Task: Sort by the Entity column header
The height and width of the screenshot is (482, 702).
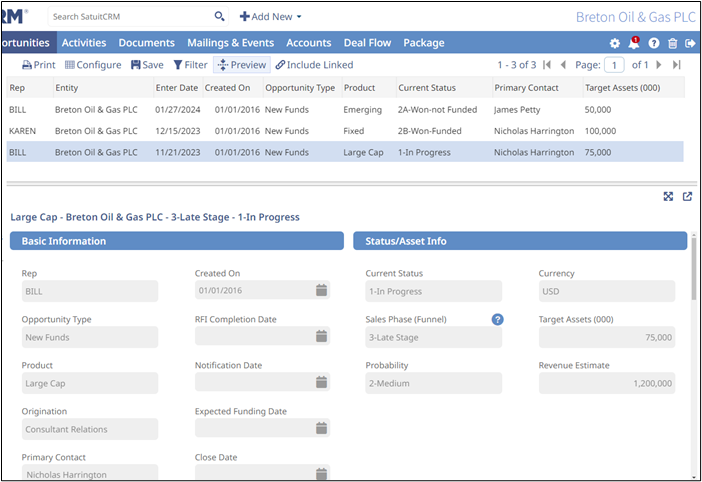Action: [103, 88]
